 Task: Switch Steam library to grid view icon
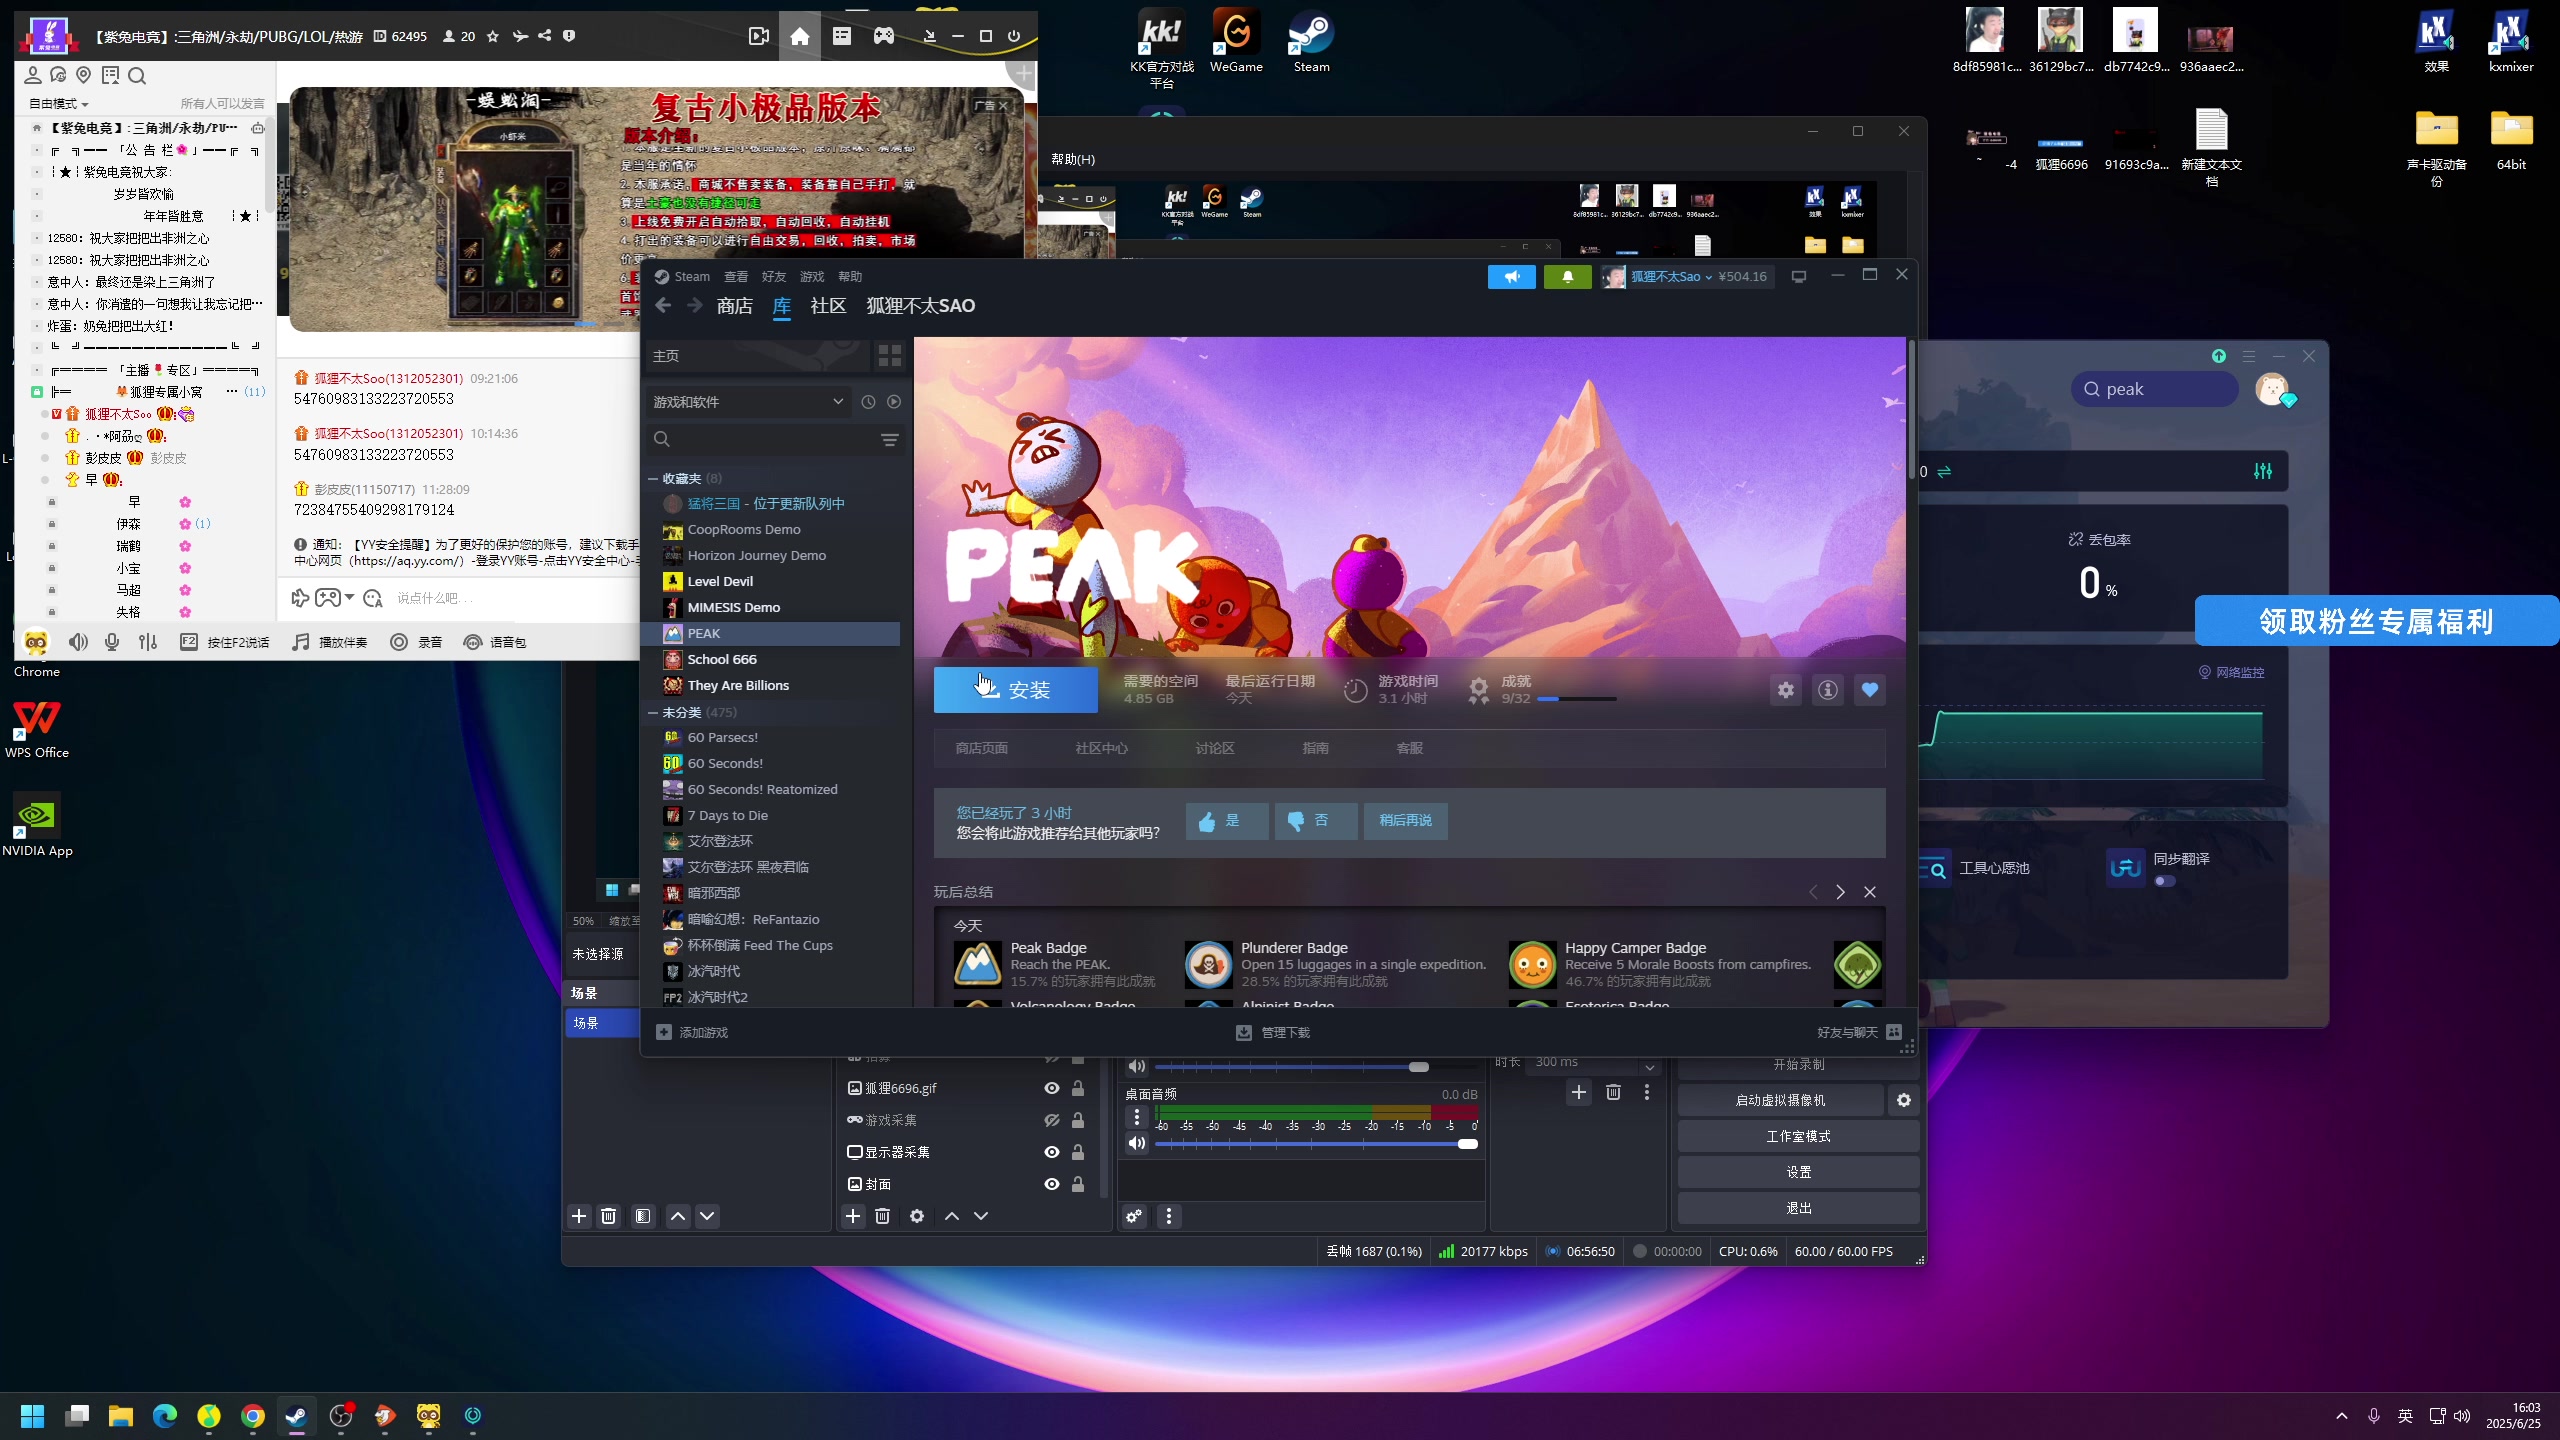coord(889,356)
